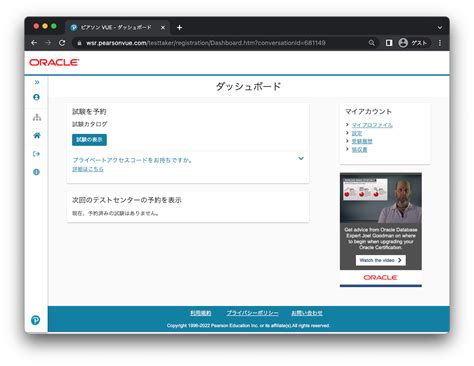This screenshot has height=366, width=474.
Task: Click the Joel Goodman video thumbnail
Action: [x=381, y=198]
